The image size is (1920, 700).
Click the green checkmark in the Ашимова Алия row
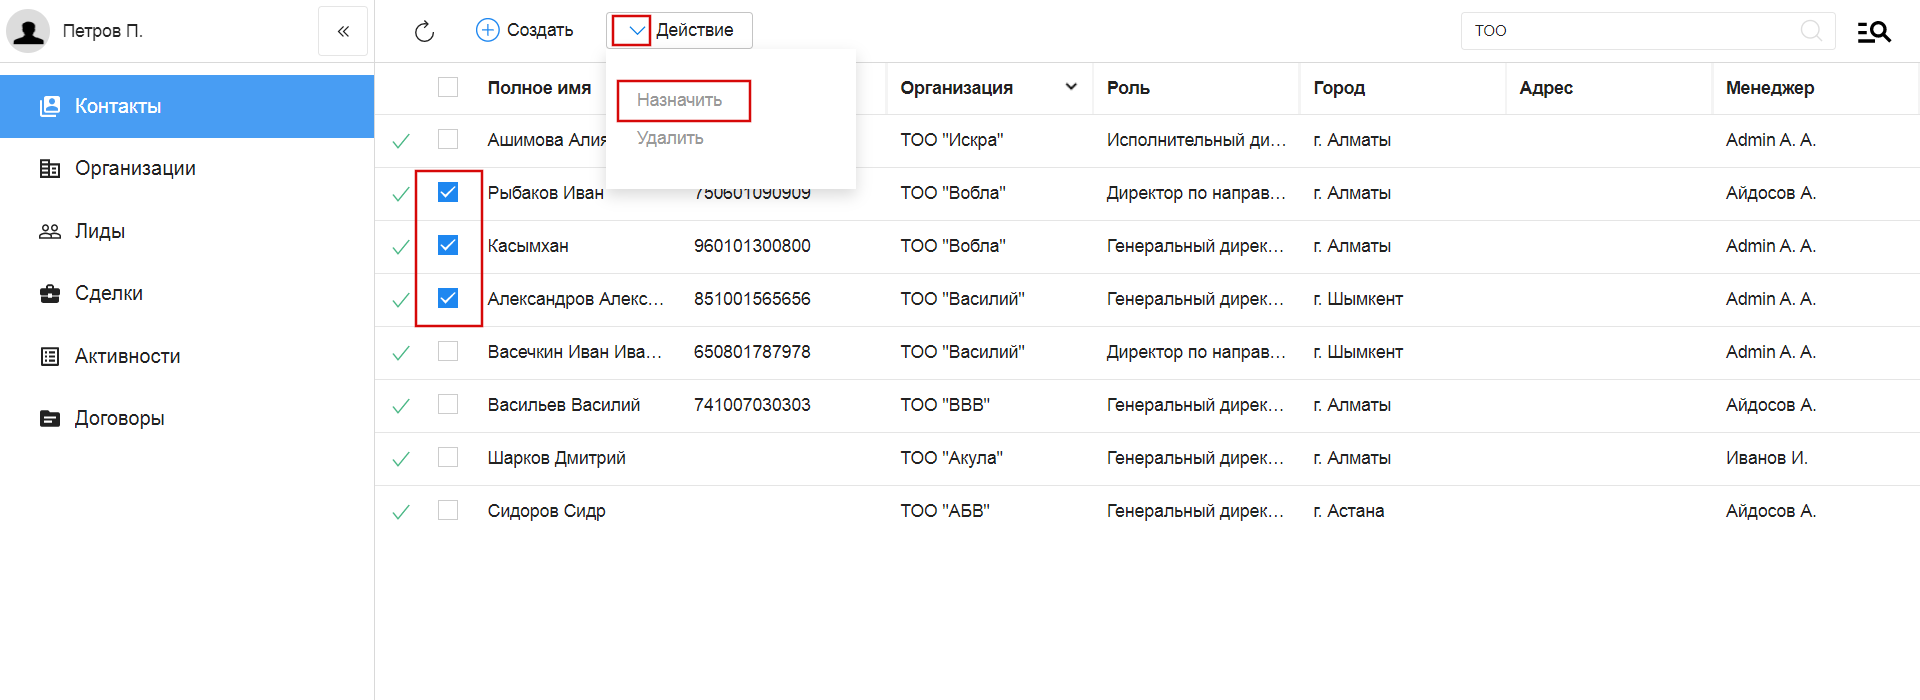(x=401, y=141)
